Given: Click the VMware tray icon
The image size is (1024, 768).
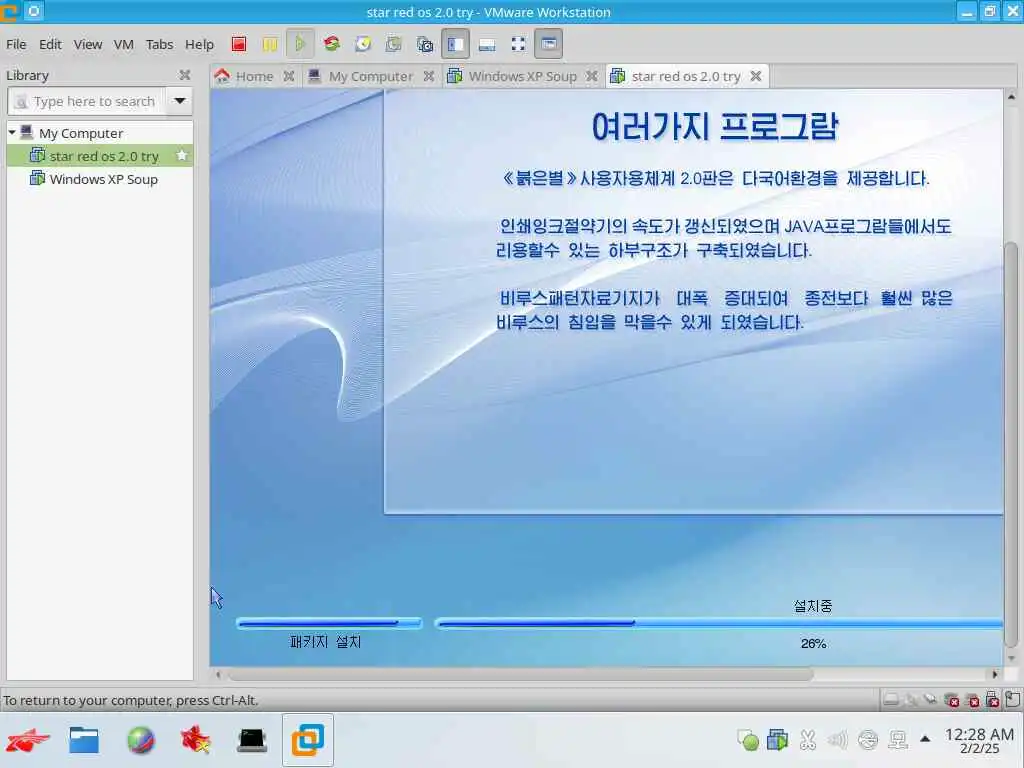Looking at the screenshot, I should [777, 740].
